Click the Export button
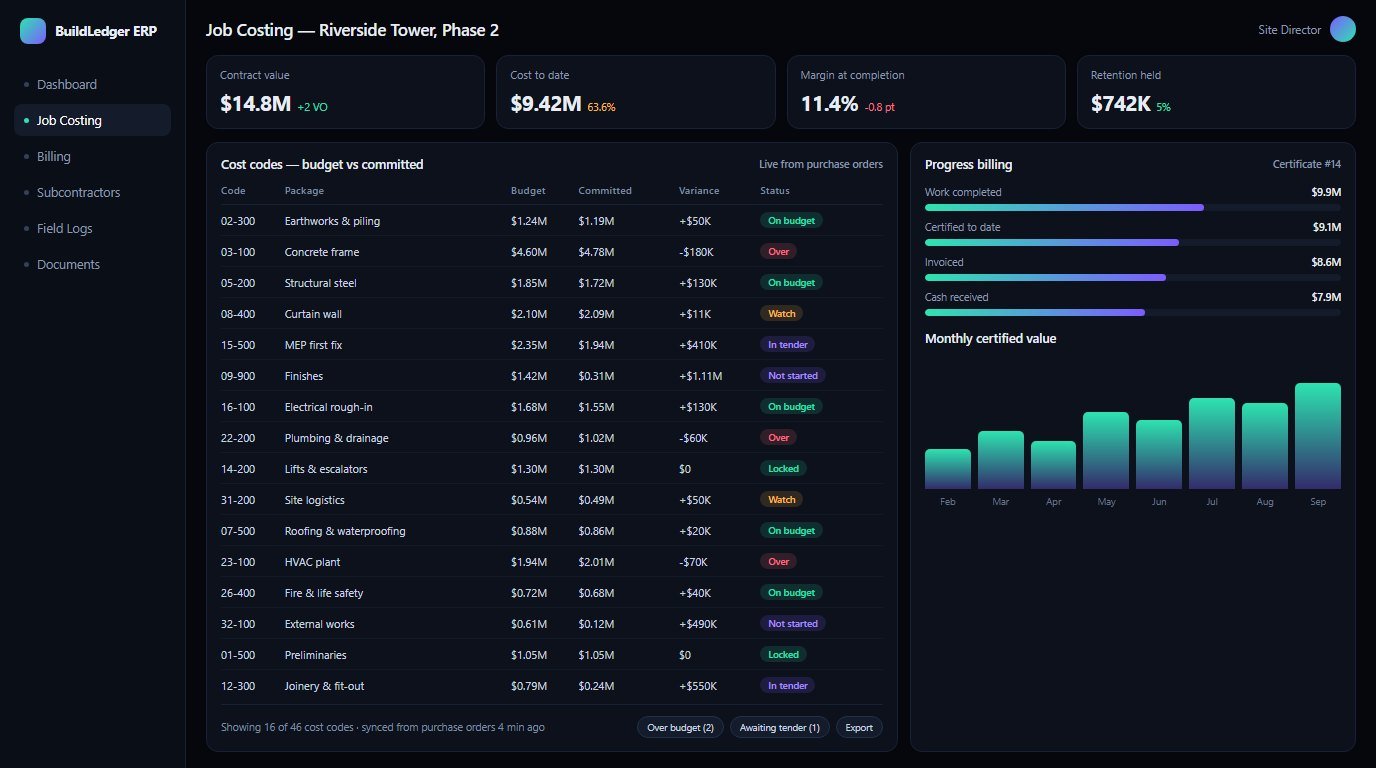Viewport: 1376px width, 768px height. click(859, 728)
